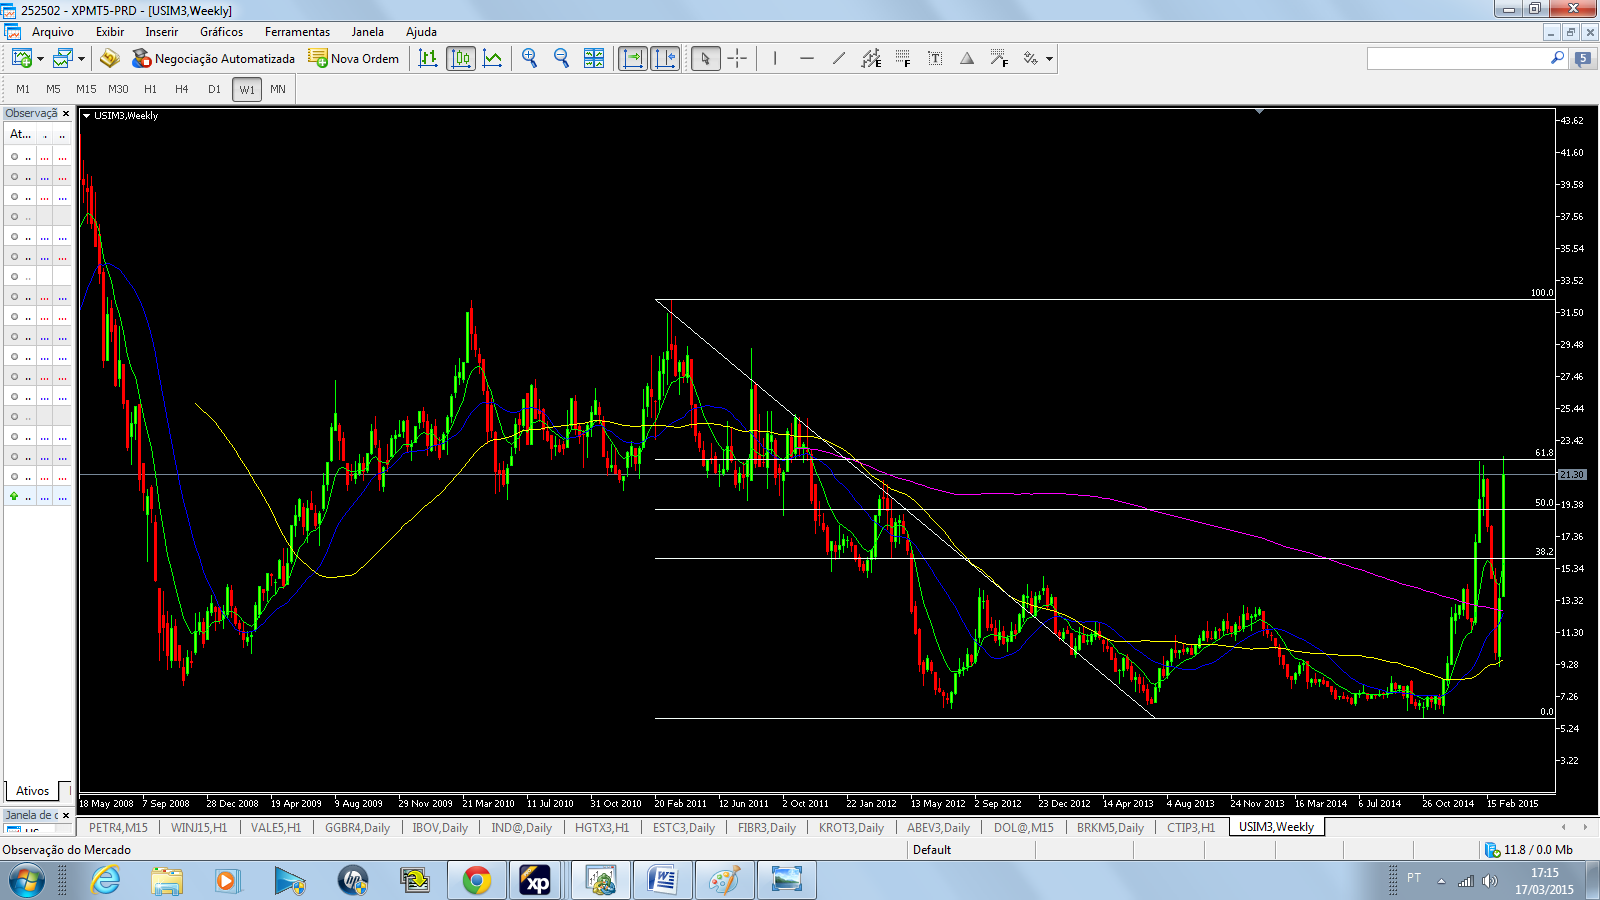
Task: Select the Ativos tab in market watch
Action: 32,790
